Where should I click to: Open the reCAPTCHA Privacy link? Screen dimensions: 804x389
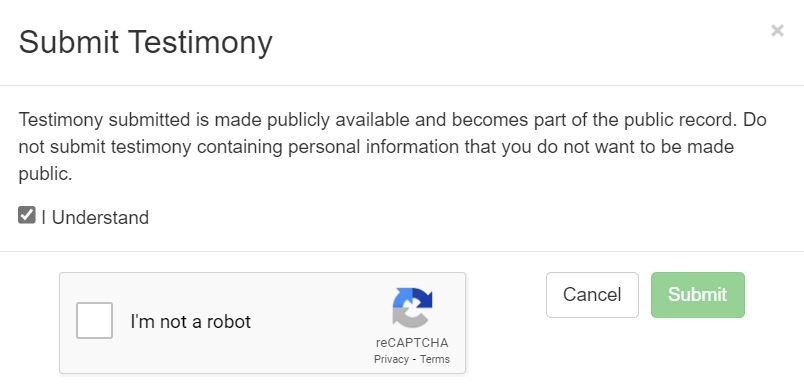(391, 359)
